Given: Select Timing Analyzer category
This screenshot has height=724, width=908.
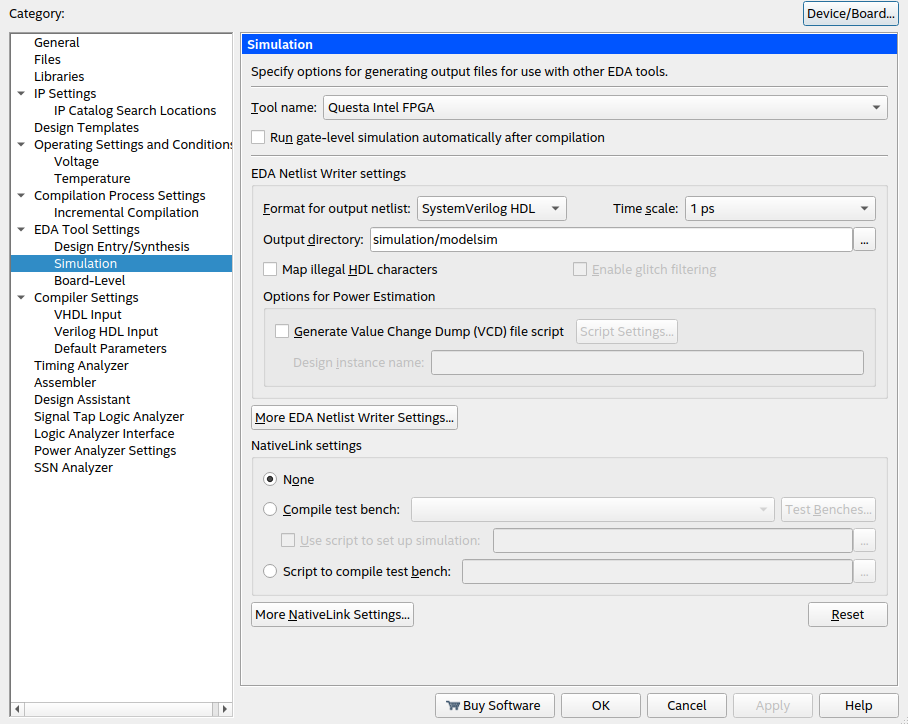Looking at the screenshot, I should point(81,365).
